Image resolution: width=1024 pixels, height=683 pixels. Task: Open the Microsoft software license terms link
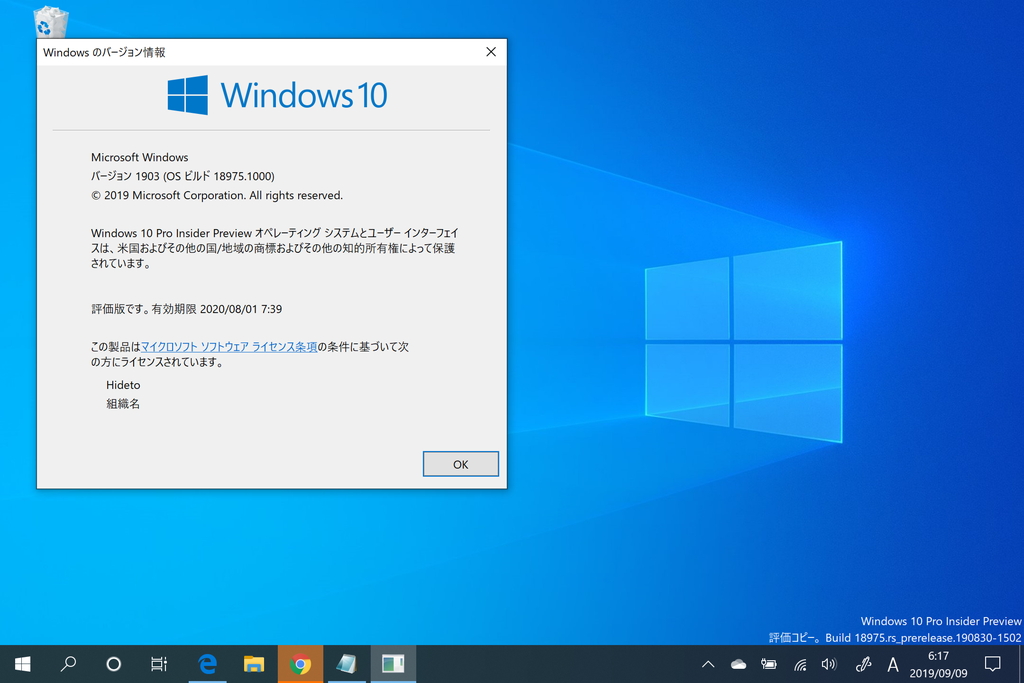229,346
